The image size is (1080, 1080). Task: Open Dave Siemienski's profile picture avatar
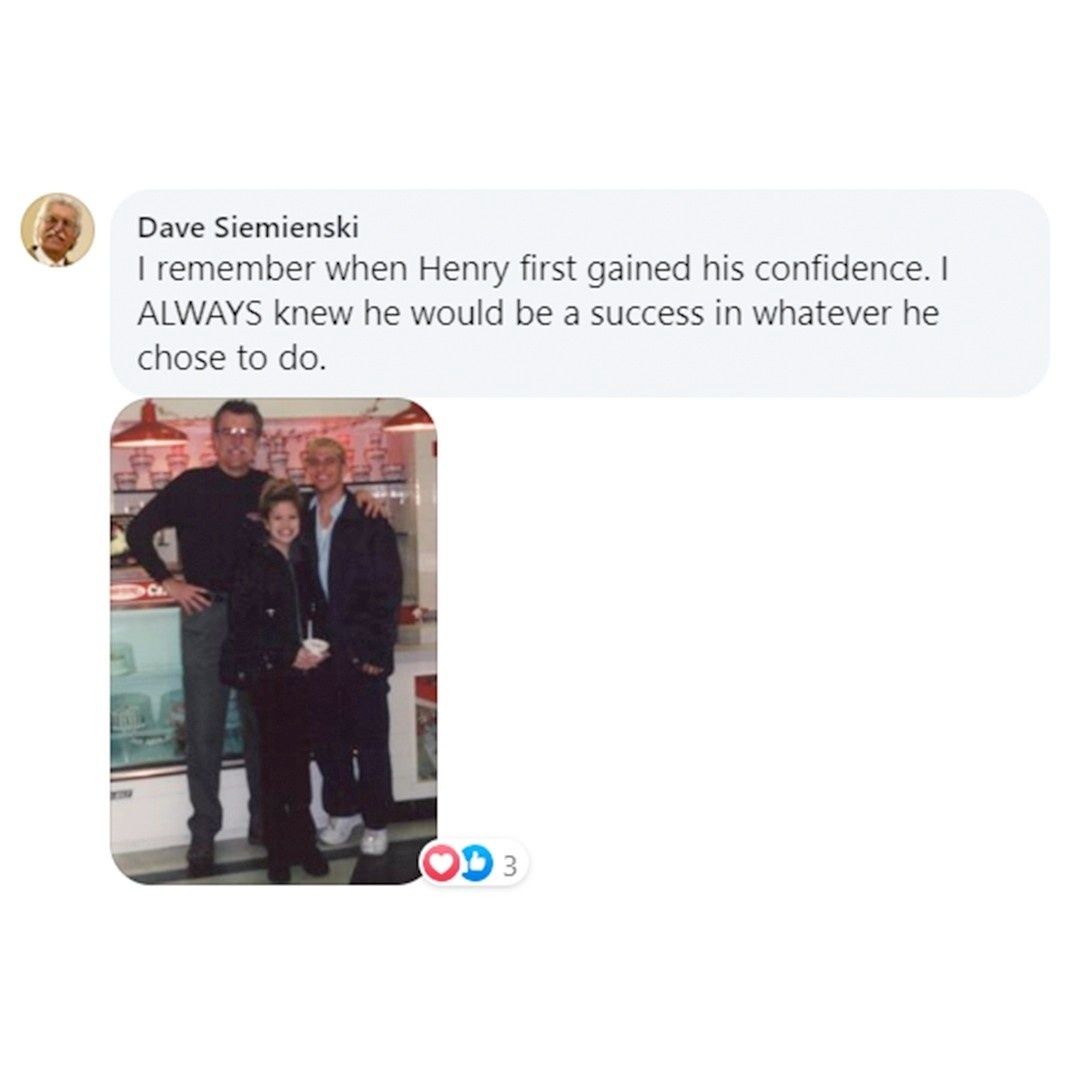[x=57, y=230]
